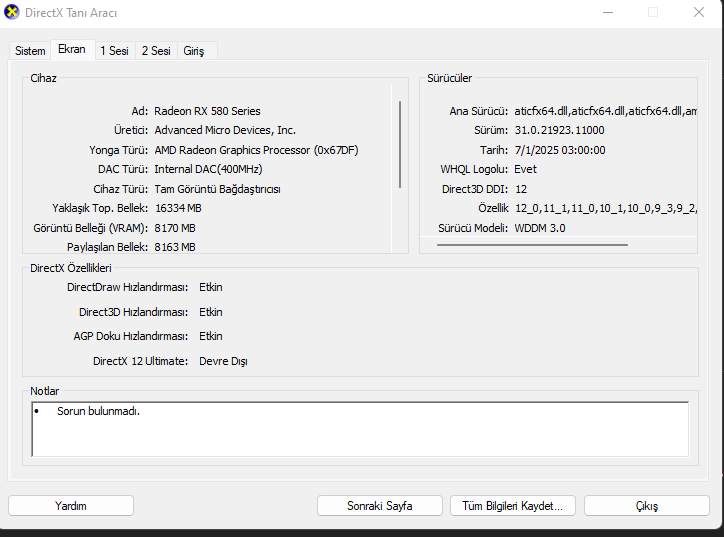Minimize the DirectX Tanı Aracı window

(608, 12)
